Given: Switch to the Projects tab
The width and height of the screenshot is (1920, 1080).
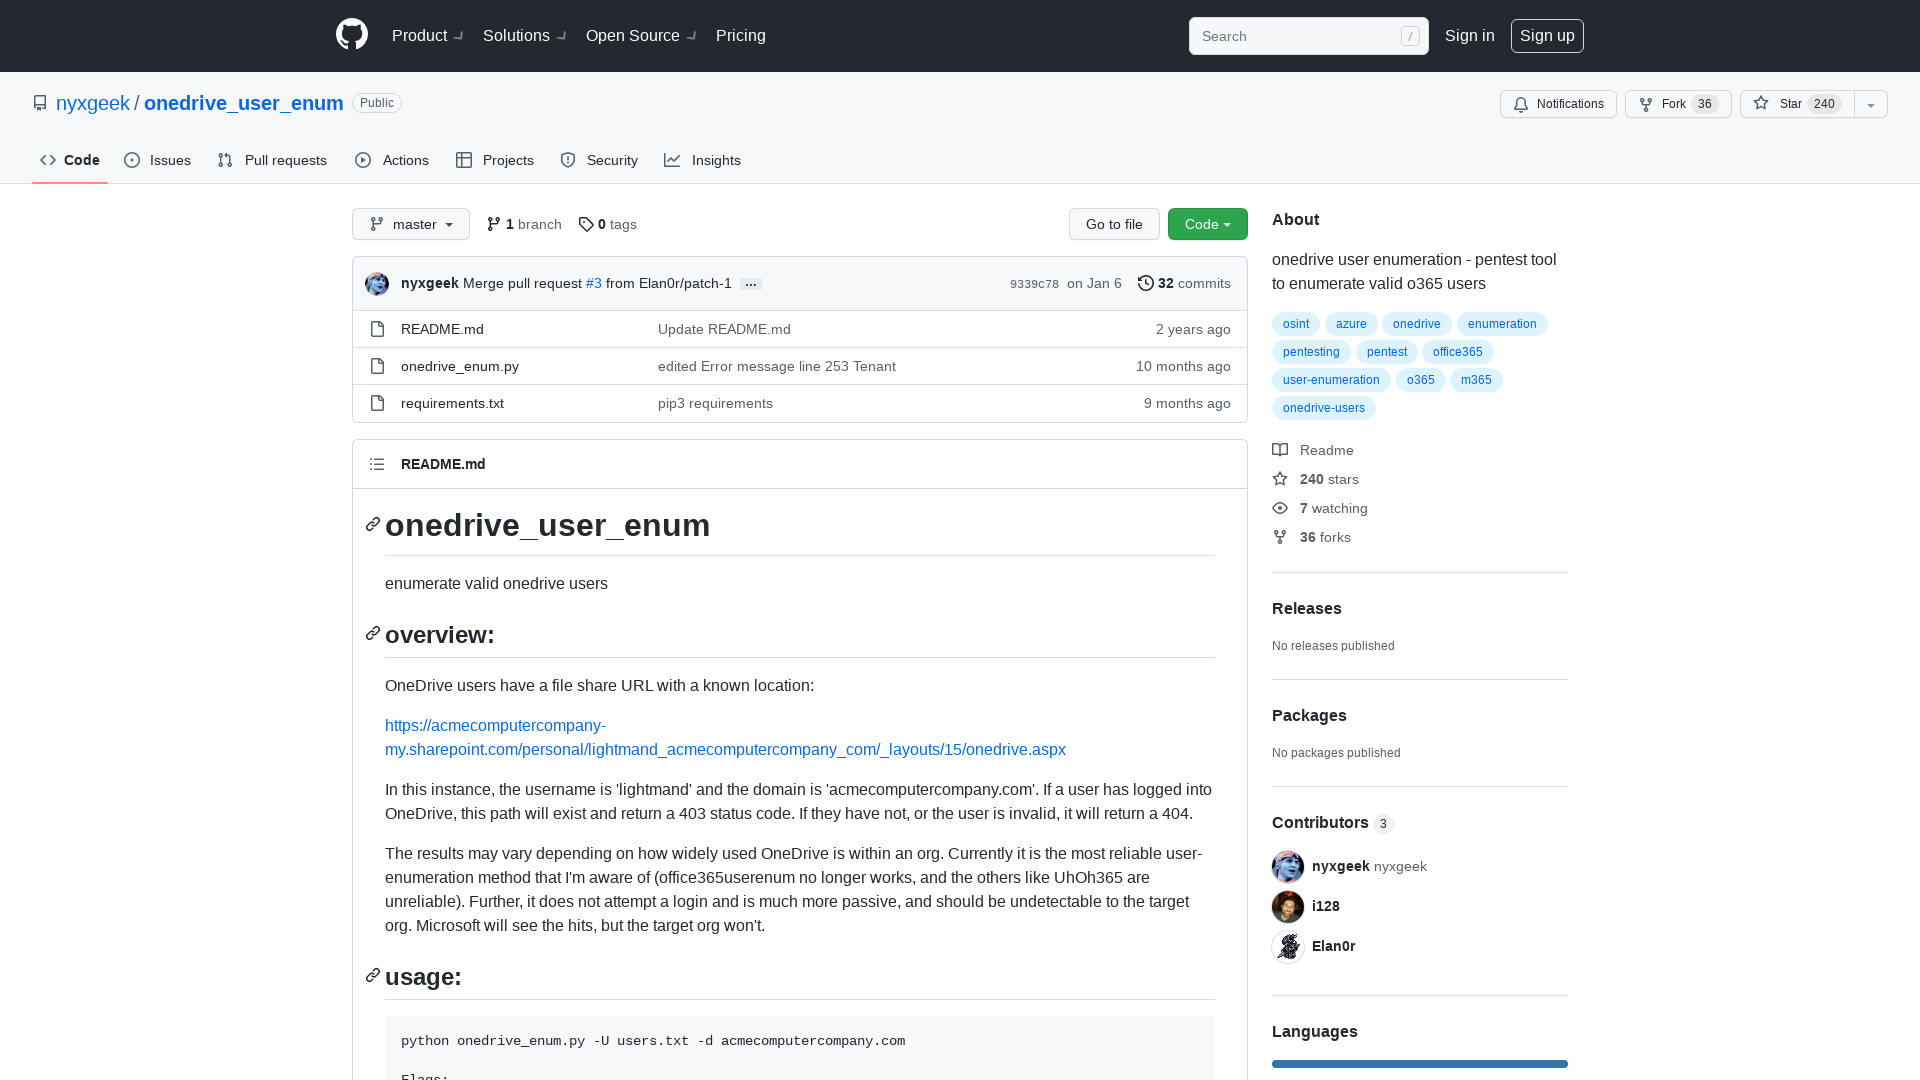Looking at the screenshot, I should tap(495, 160).
